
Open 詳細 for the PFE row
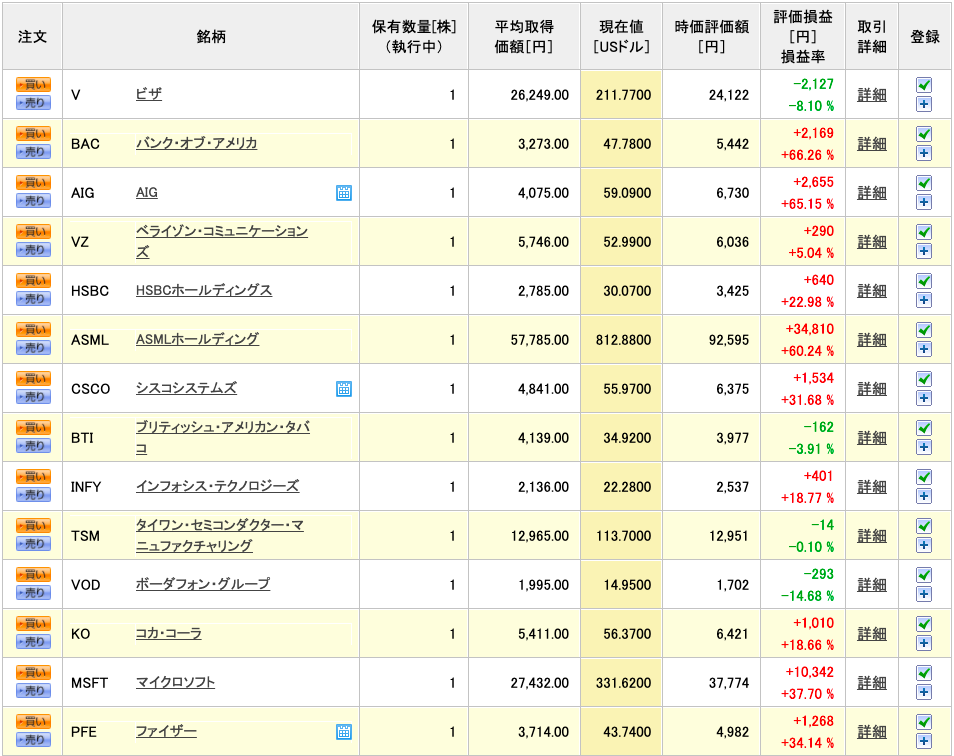[872, 732]
